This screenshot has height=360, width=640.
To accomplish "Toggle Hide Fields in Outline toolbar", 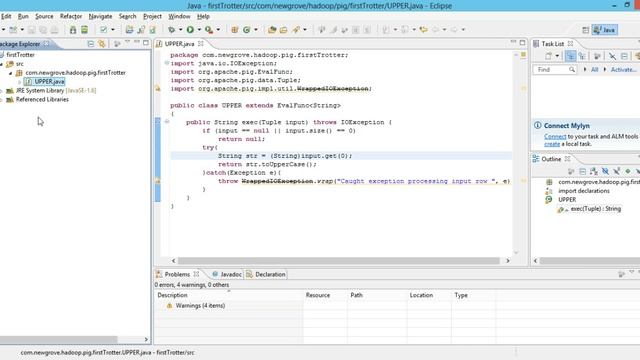I will pyautogui.click(x=605, y=171).
